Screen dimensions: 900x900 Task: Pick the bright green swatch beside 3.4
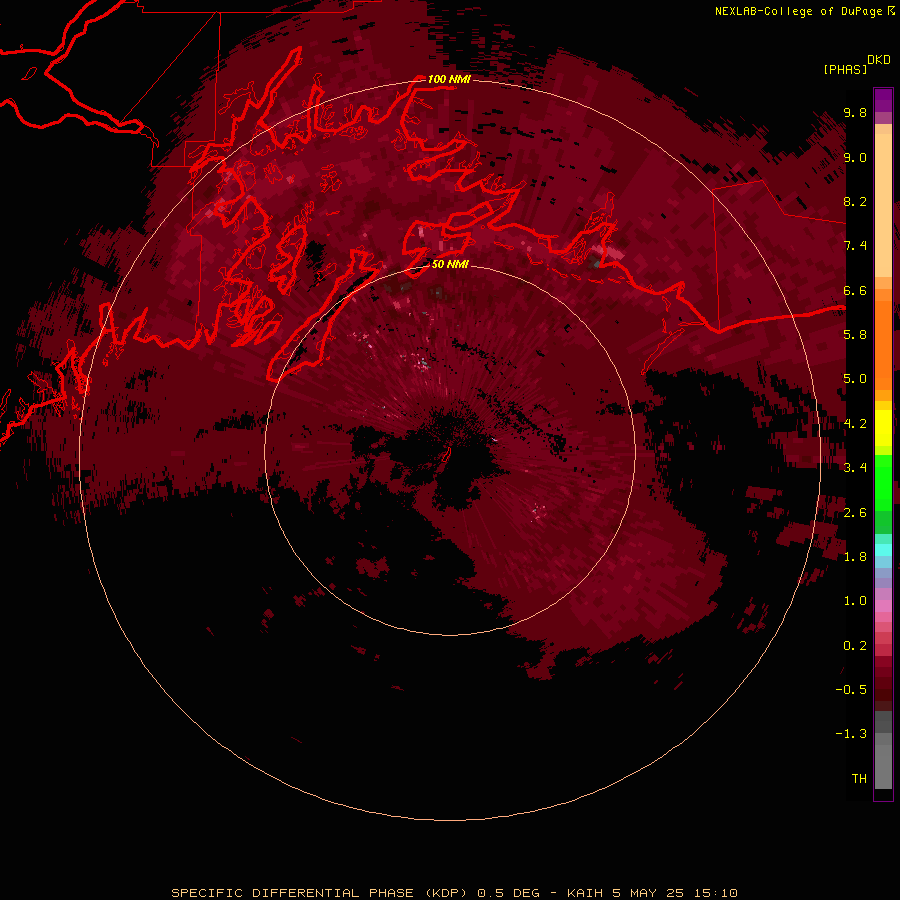click(x=883, y=481)
